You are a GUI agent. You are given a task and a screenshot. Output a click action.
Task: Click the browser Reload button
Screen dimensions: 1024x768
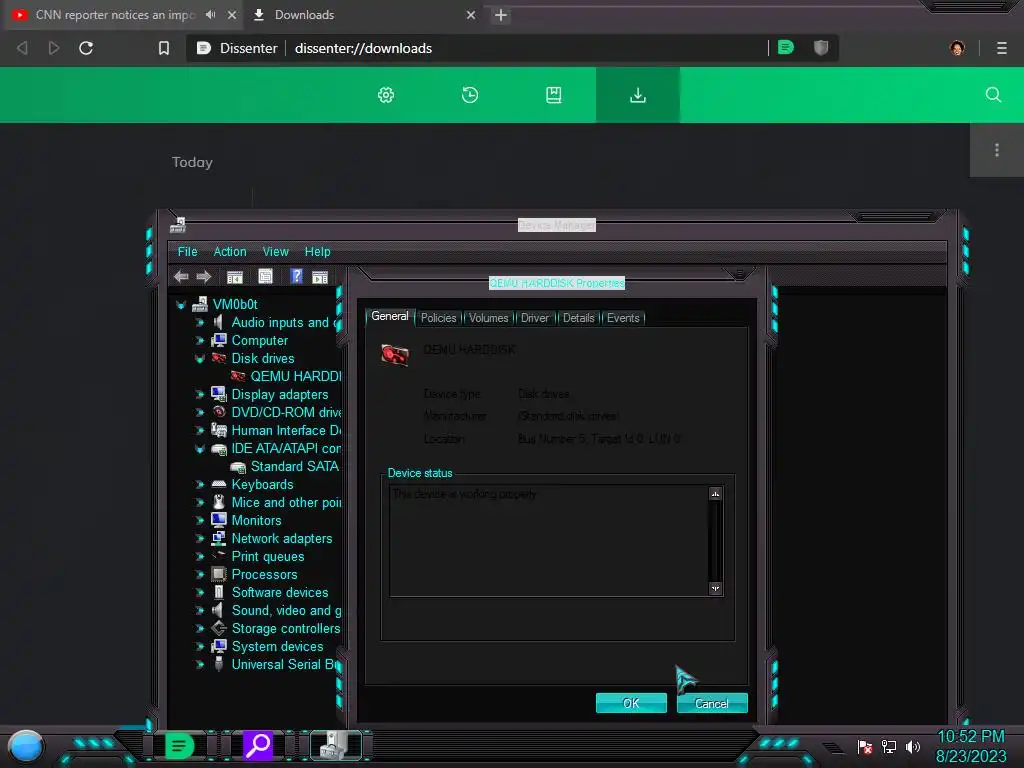86,48
